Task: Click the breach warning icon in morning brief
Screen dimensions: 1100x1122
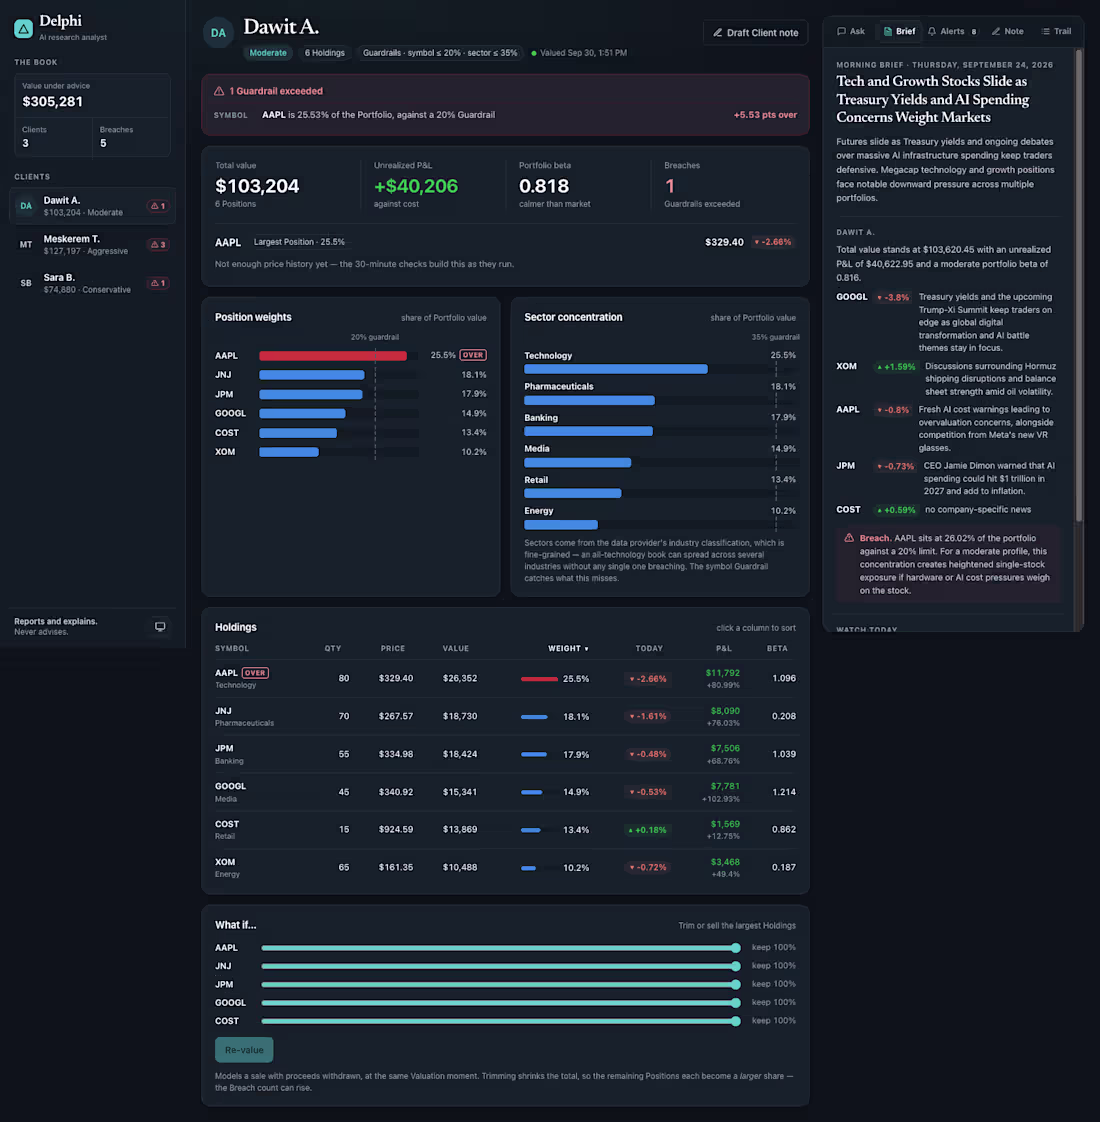Action: click(849, 538)
